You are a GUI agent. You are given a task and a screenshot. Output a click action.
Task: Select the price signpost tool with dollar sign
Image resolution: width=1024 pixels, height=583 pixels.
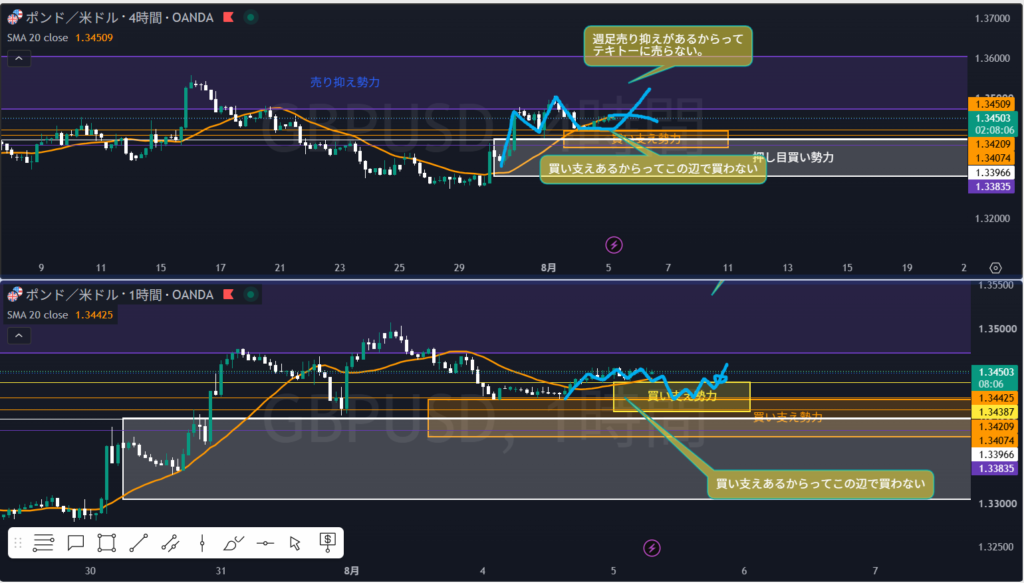point(327,542)
